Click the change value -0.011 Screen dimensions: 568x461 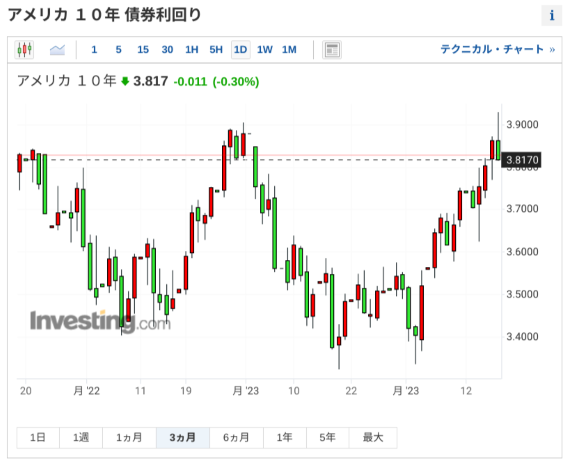pos(190,81)
